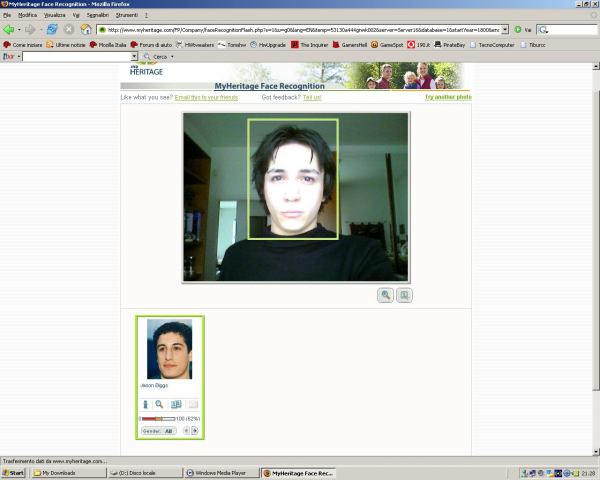Click the info icon on match card
The image size is (600, 480).
pyautogui.click(x=145, y=404)
